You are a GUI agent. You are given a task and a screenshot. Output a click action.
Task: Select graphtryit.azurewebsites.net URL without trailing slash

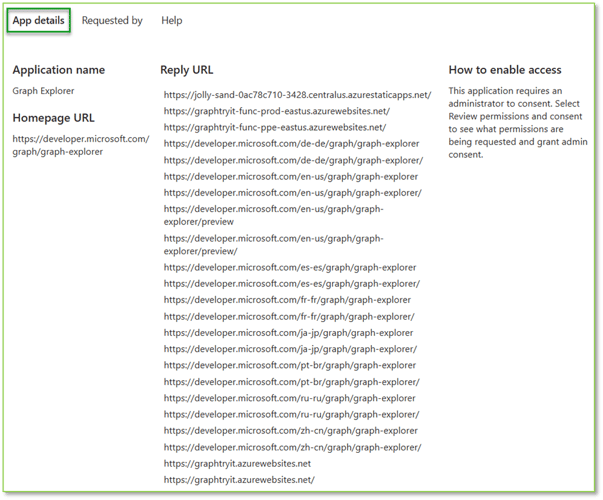(237, 463)
